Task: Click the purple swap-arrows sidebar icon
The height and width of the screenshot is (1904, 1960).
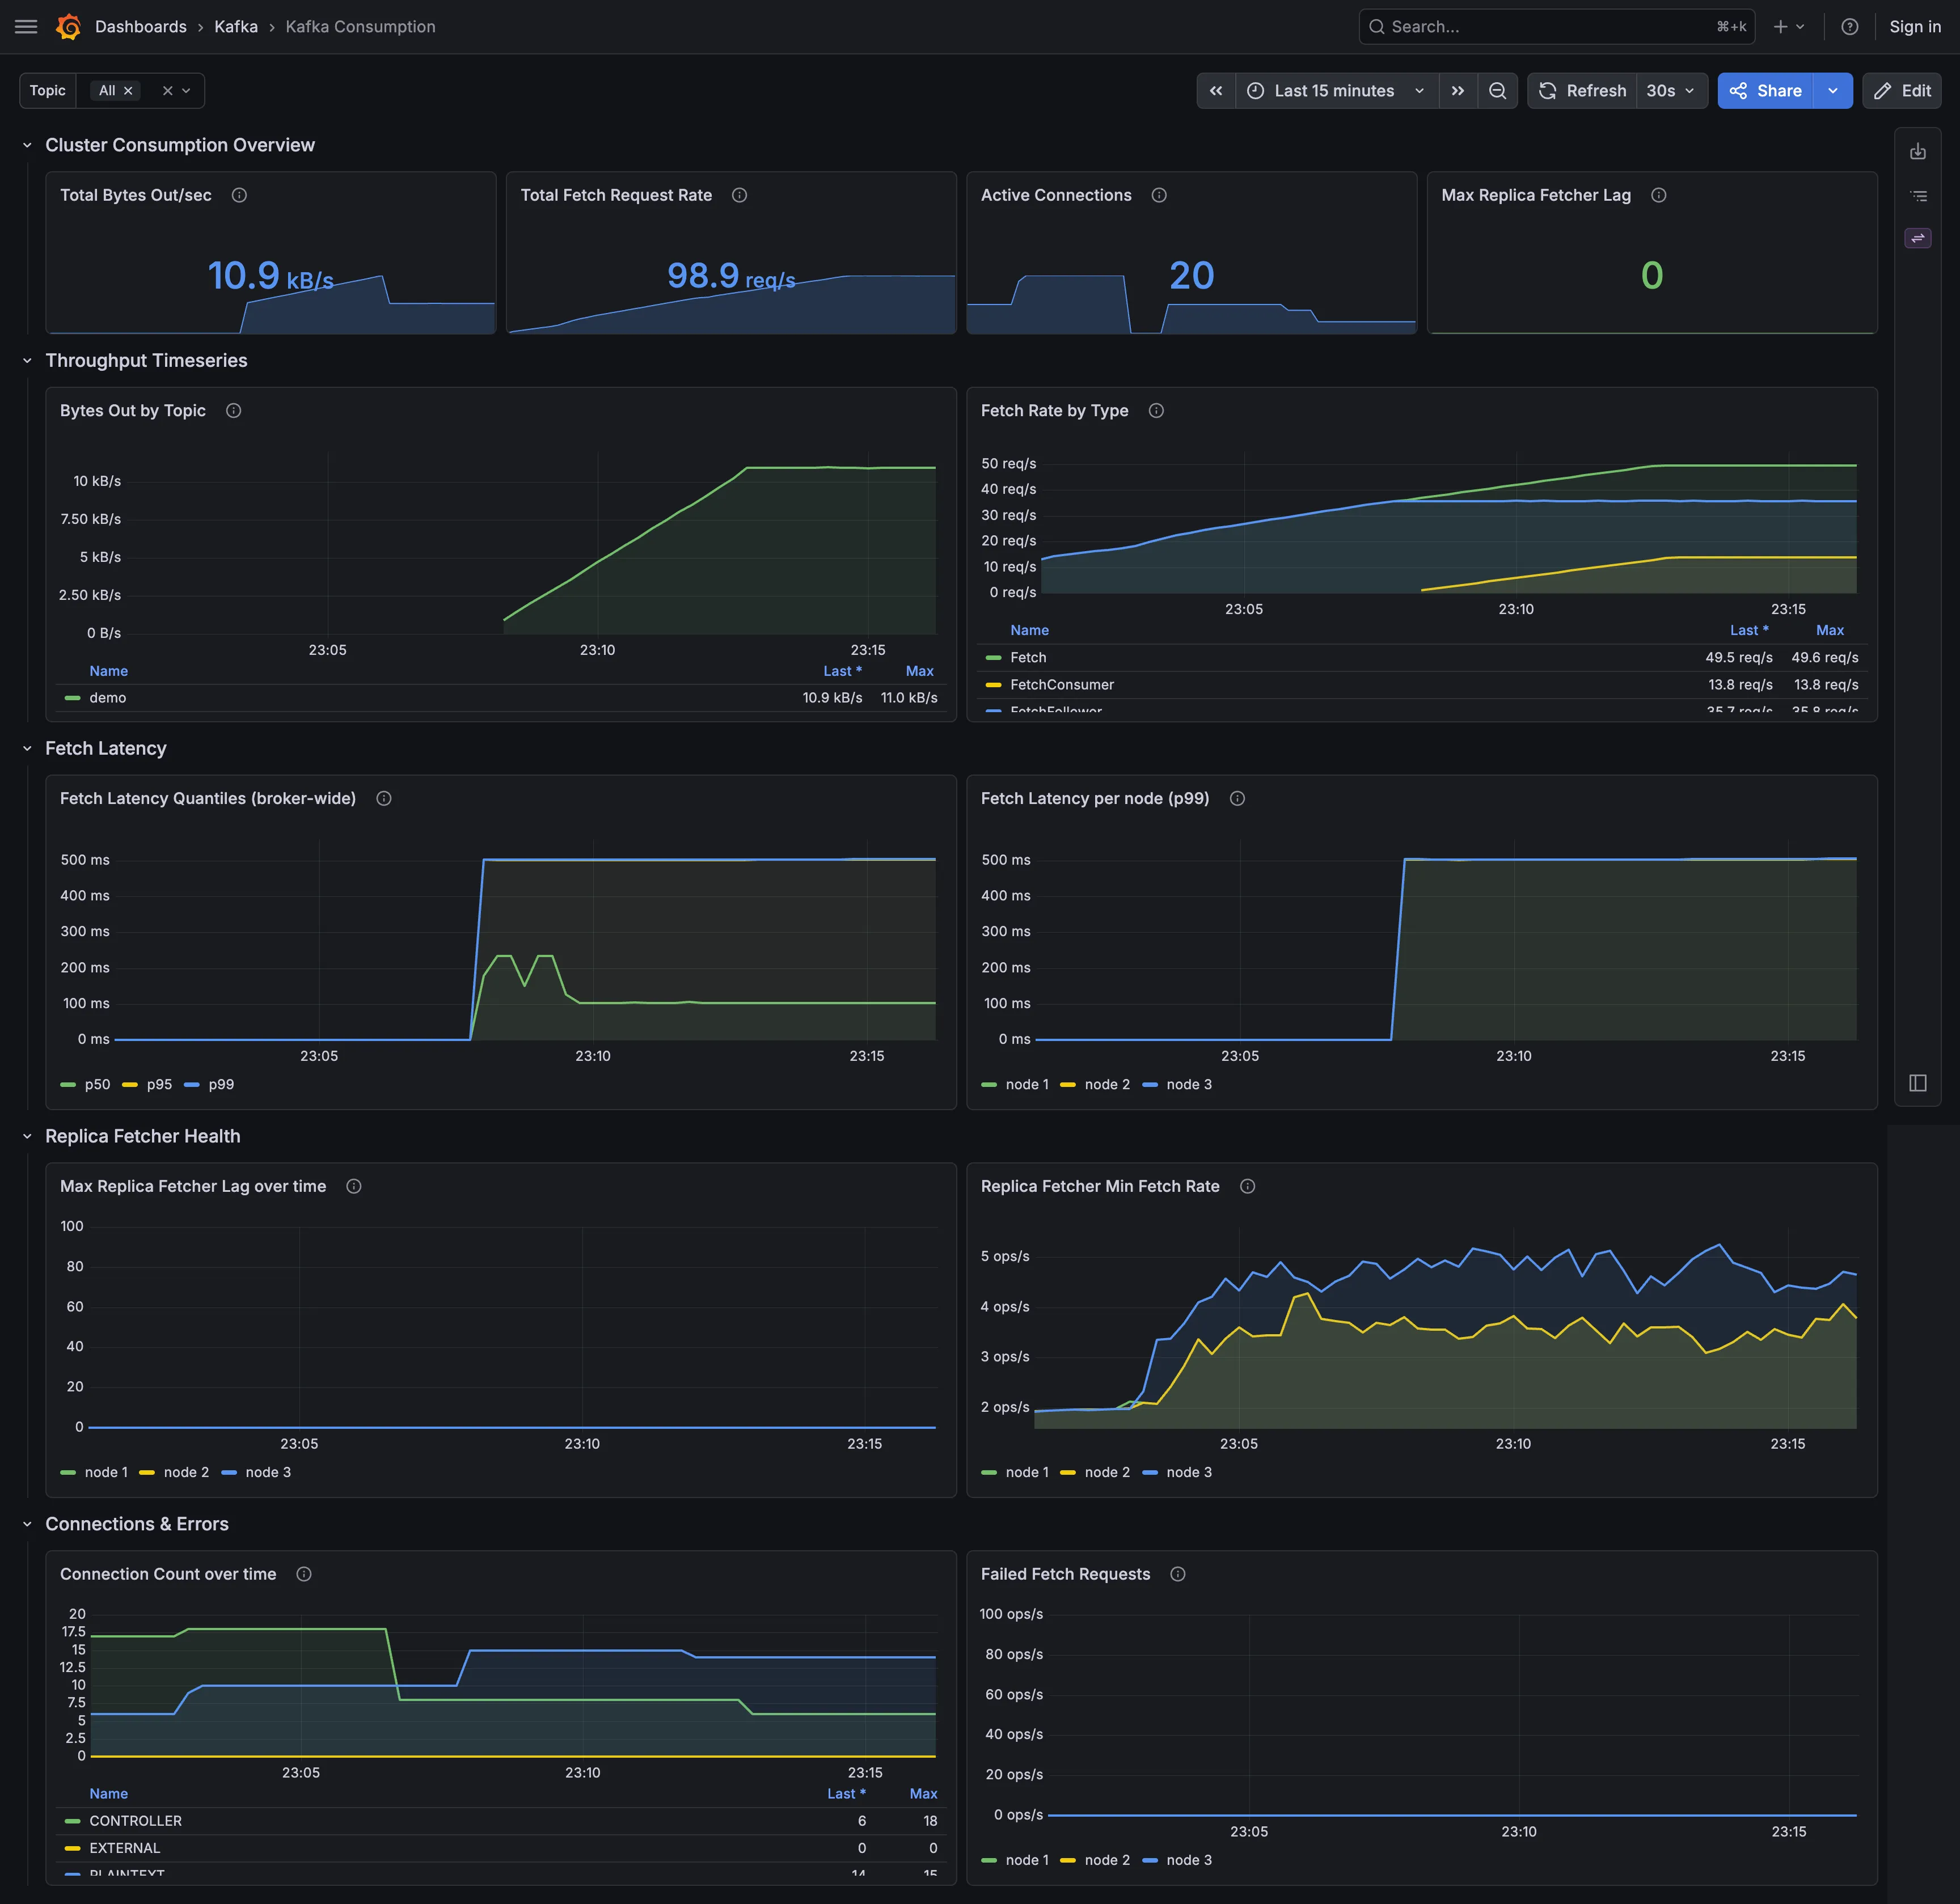Action: click(x=1917, y=238)
